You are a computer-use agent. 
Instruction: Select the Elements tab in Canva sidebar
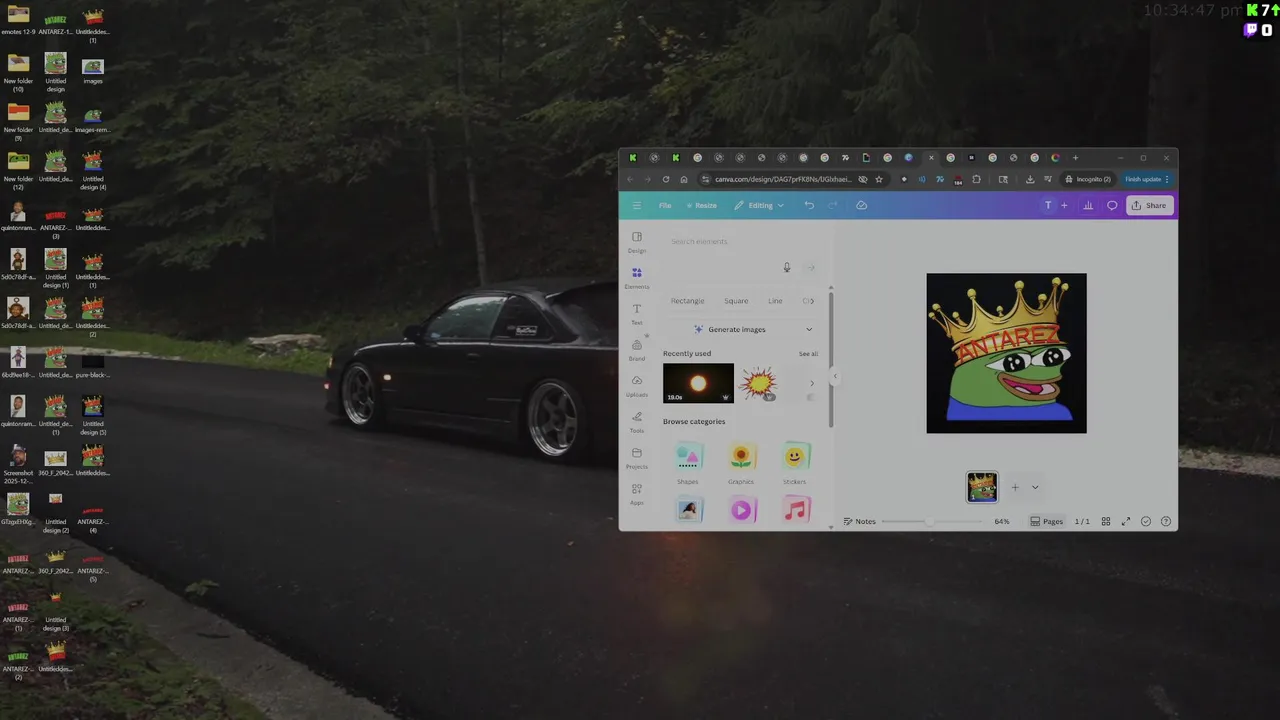point(637,277)
